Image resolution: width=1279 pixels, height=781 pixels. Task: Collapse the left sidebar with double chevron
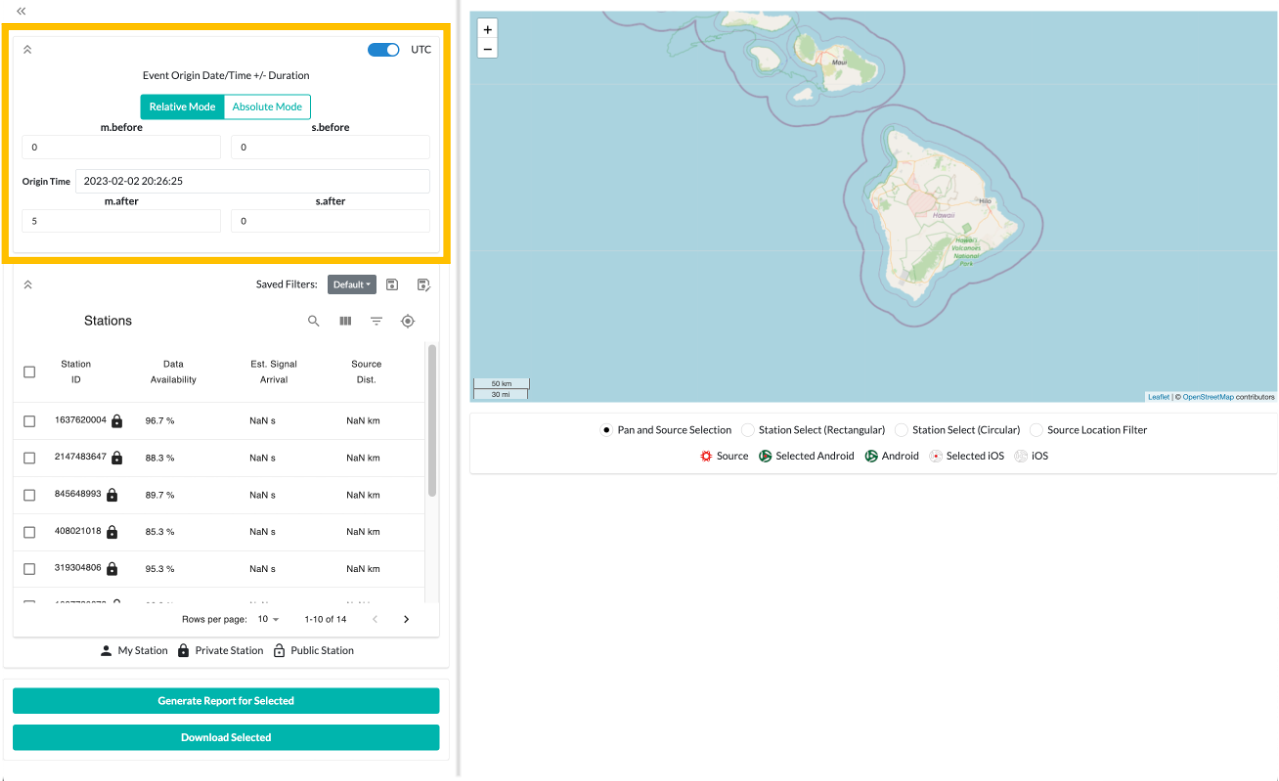click(x=21, y=11)
